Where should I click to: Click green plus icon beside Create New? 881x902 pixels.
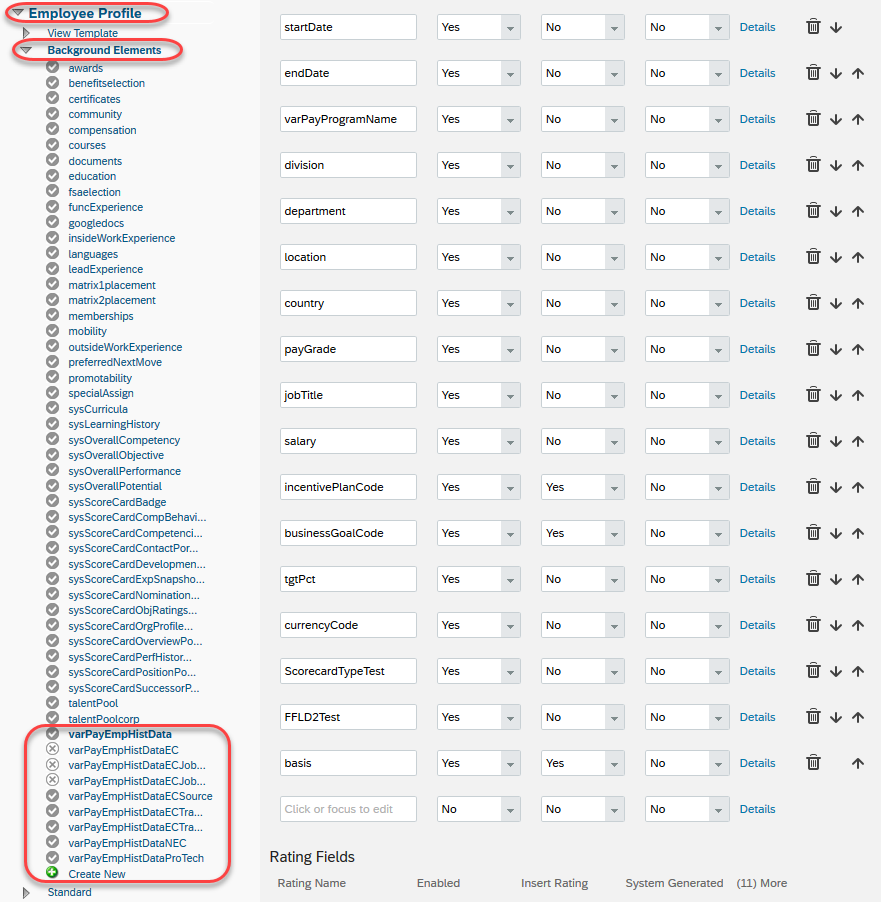point(52,873)
